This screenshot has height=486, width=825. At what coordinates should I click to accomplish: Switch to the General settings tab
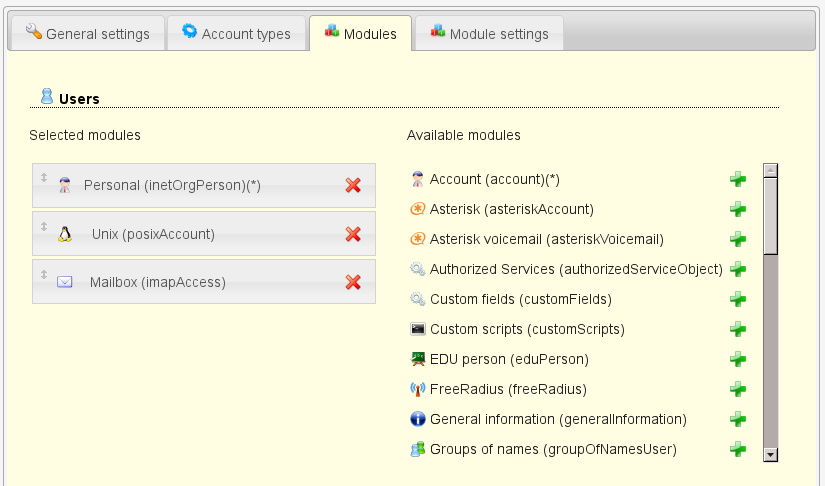[x=87, y=34]
